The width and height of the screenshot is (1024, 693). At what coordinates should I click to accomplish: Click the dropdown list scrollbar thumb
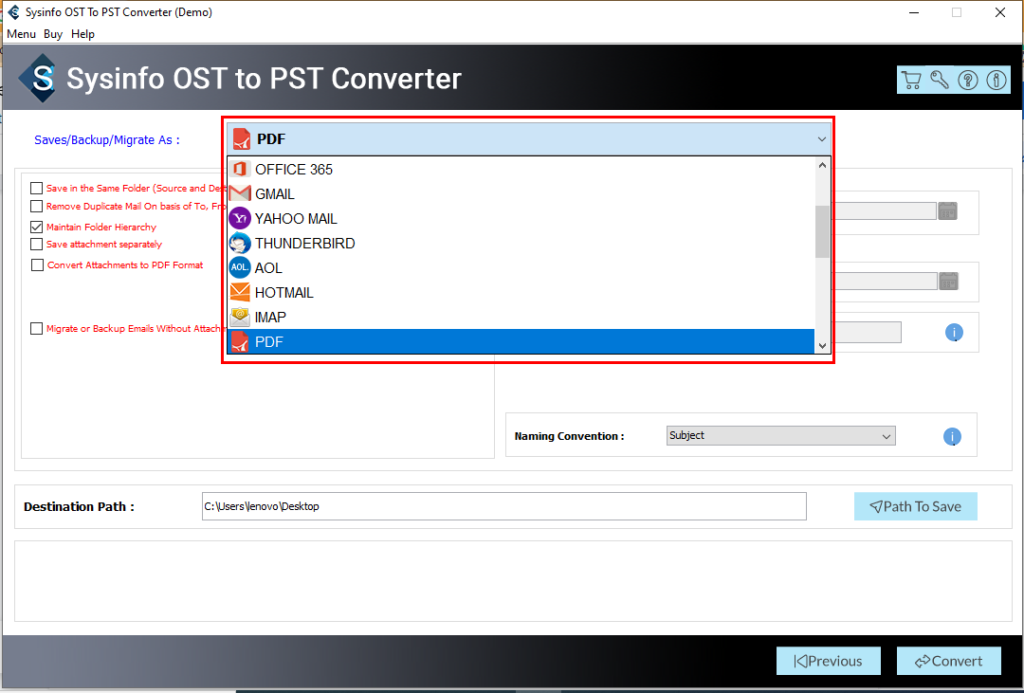click(822, 232)
